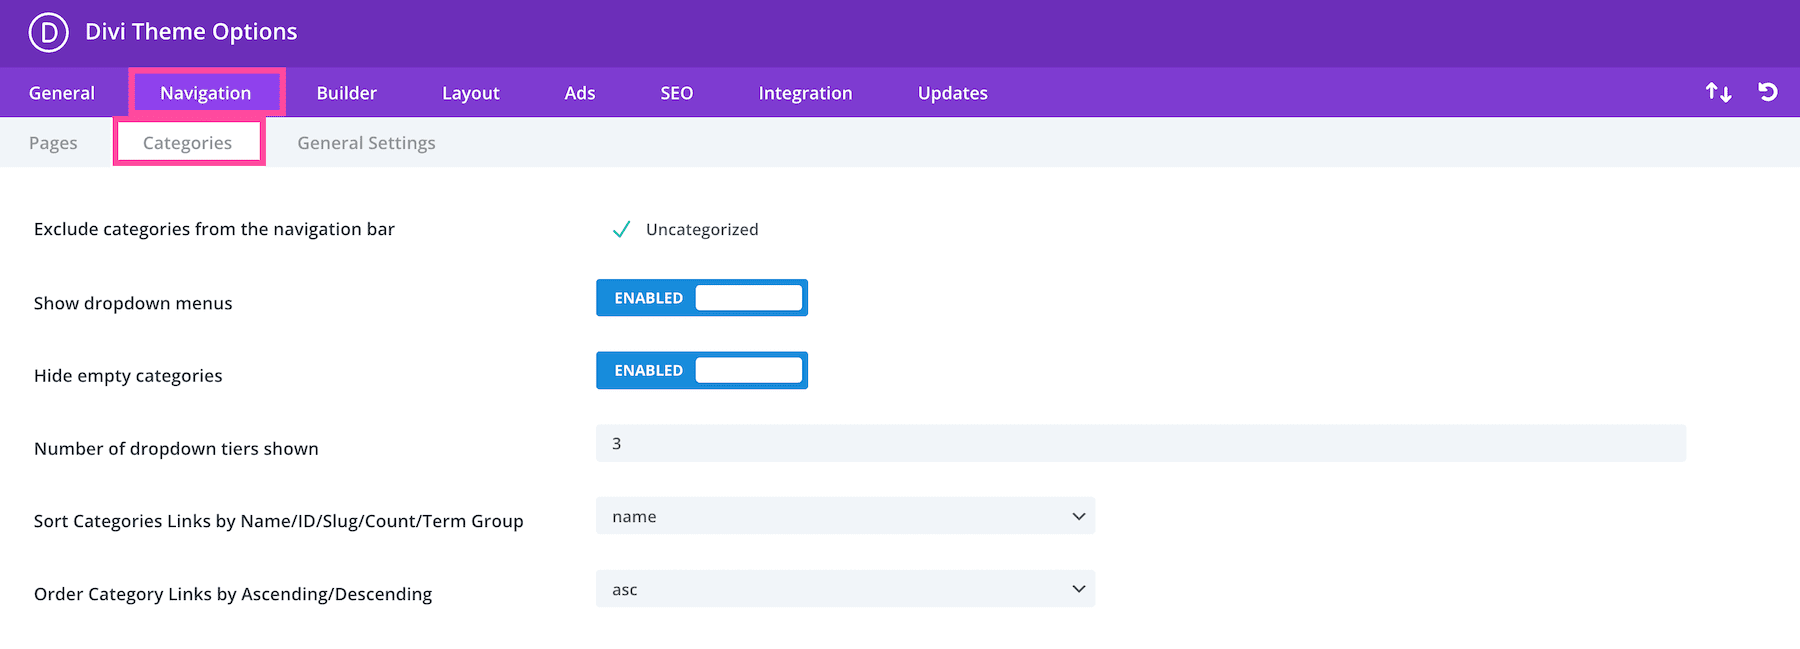The height and width of the screenshot is (649, 1800).
Task: Go to the Layout tab
Action: tap(470, 93)
